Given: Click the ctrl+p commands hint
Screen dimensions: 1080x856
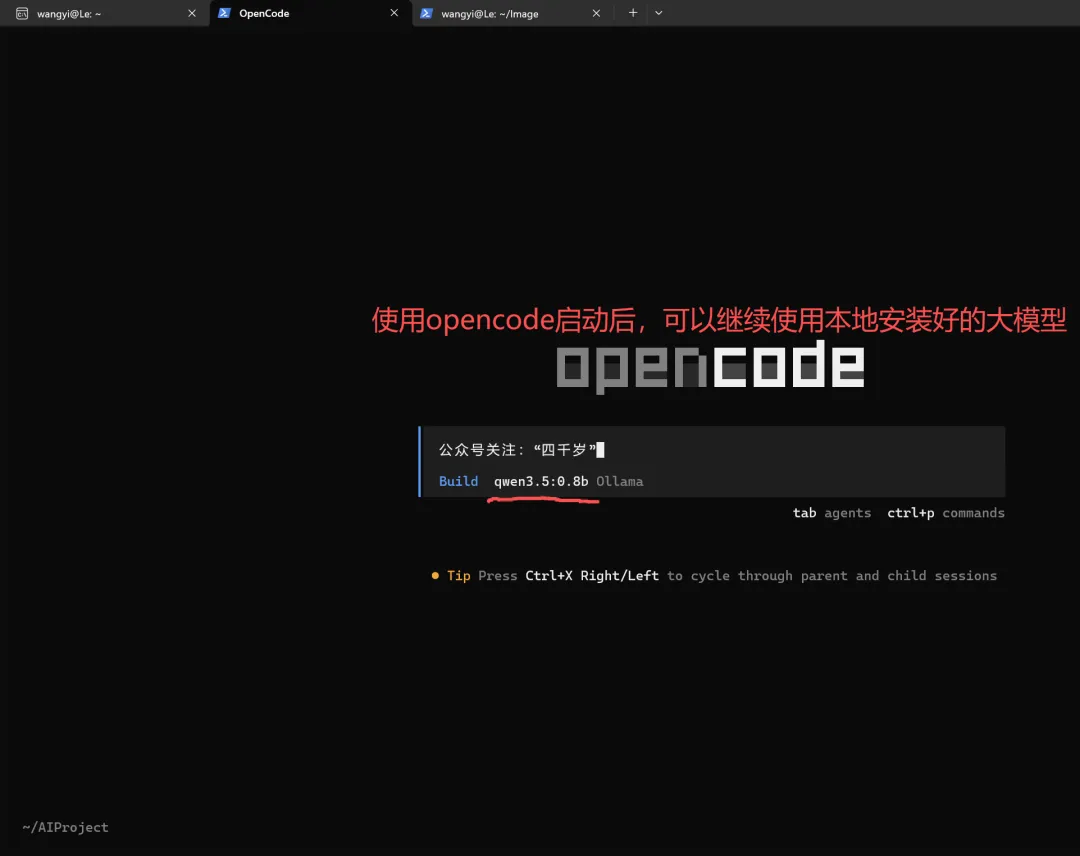Looking at the screenshot, I should click(x=946, y=513).
